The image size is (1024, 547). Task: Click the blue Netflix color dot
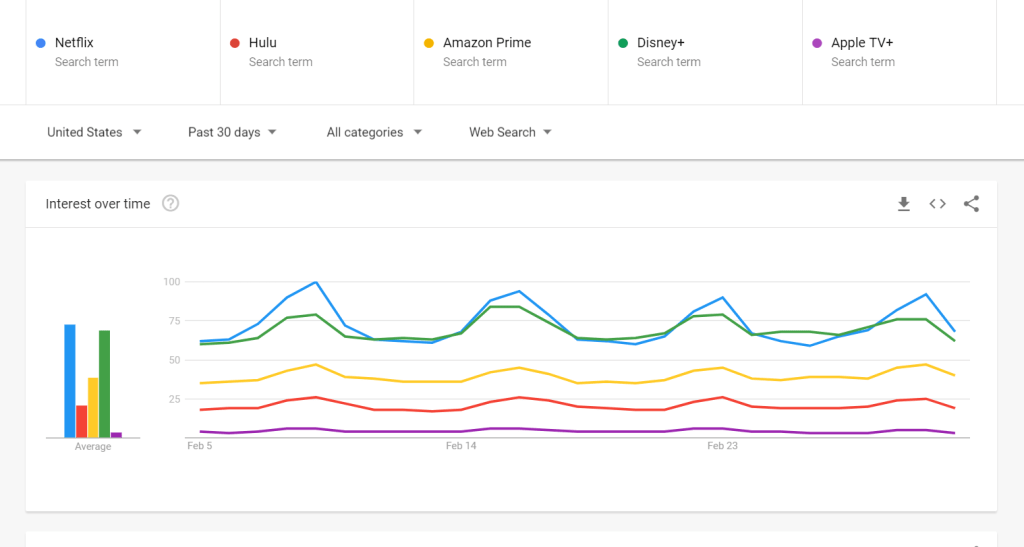coord(40,43)
